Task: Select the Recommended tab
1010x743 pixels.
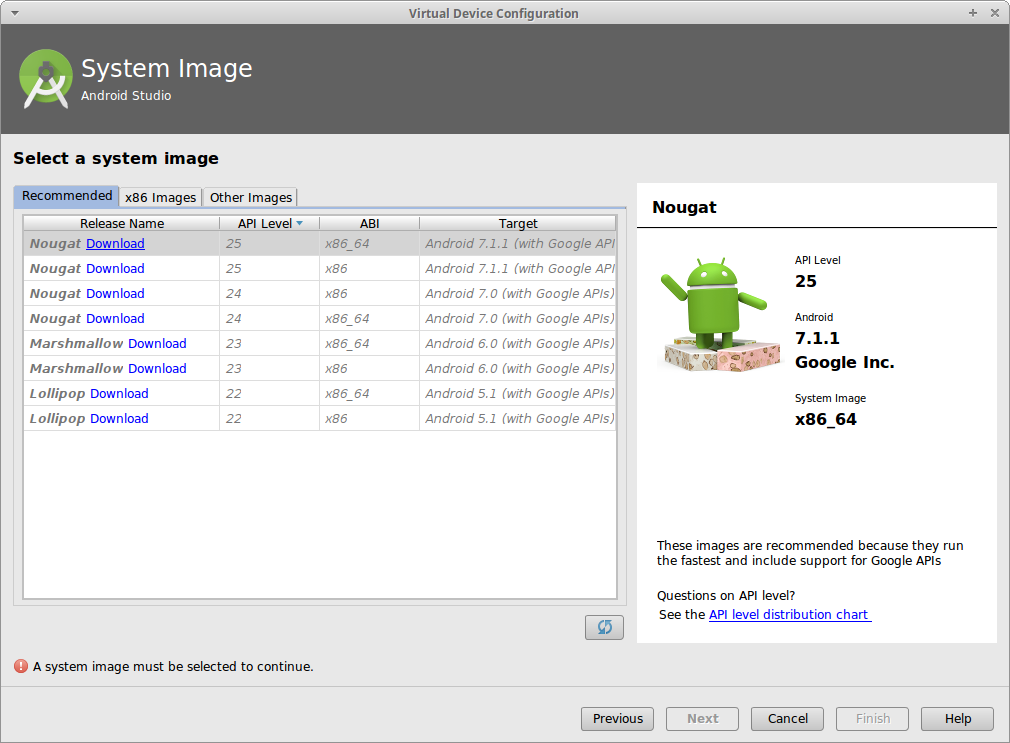Action: [67, 196]
